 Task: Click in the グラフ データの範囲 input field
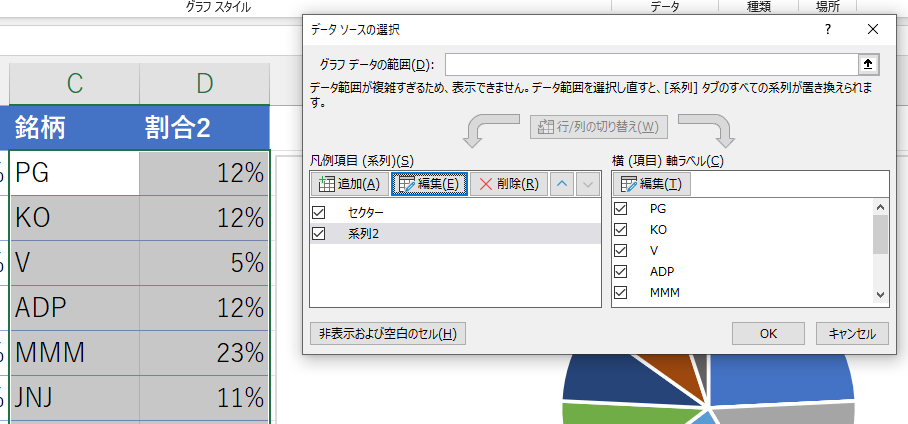point(651,64)
